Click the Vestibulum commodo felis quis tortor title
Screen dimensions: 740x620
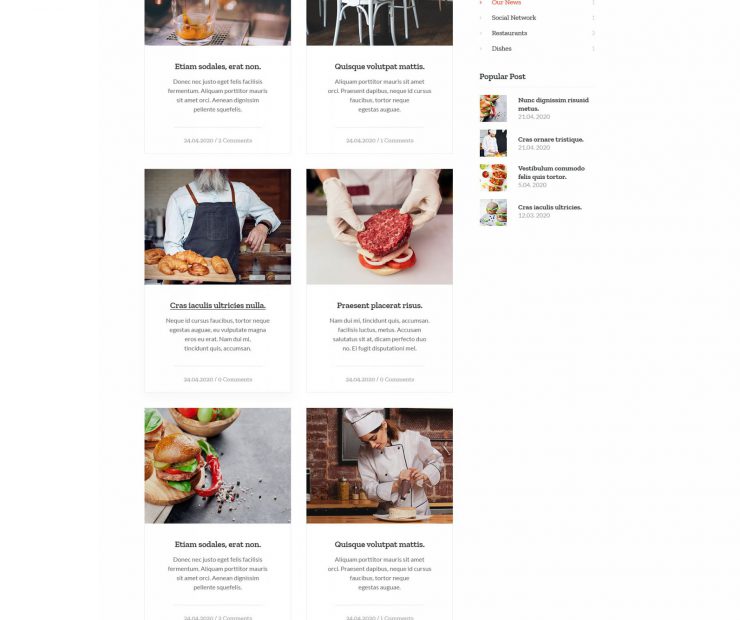(x=551, y=173)
